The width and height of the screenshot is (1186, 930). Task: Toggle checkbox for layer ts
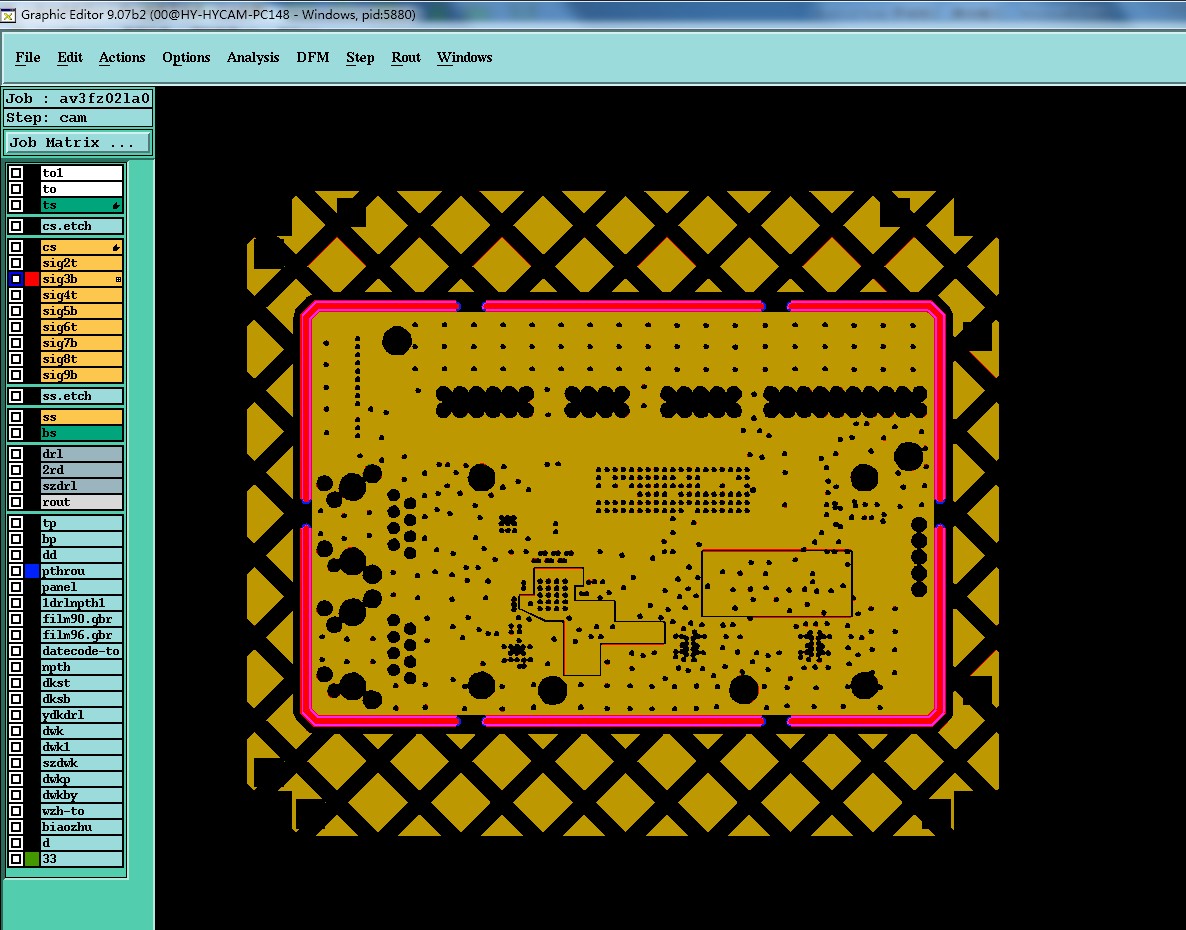(x=16, y=205)
